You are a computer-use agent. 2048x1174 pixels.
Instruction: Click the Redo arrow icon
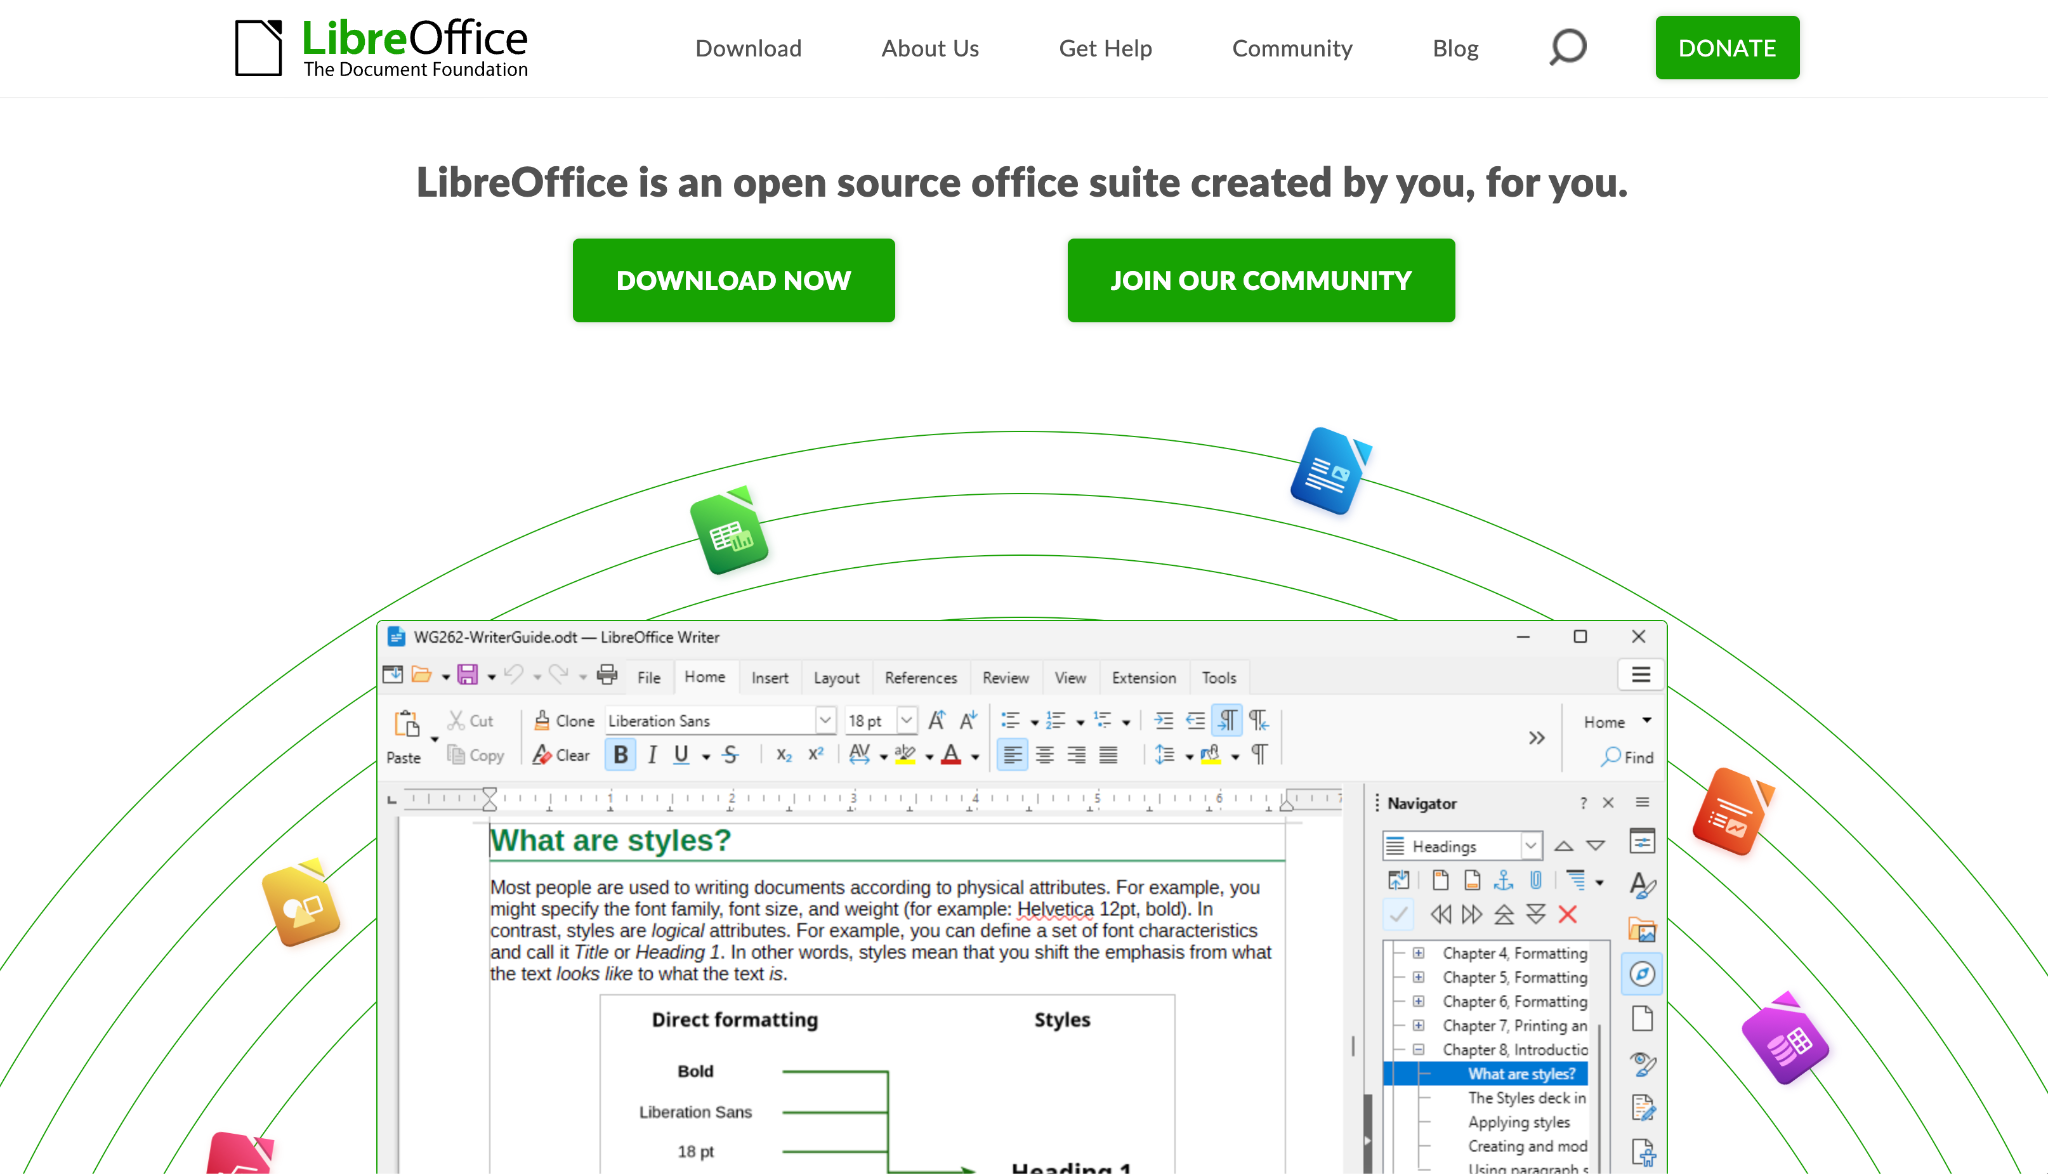point(559,675)
